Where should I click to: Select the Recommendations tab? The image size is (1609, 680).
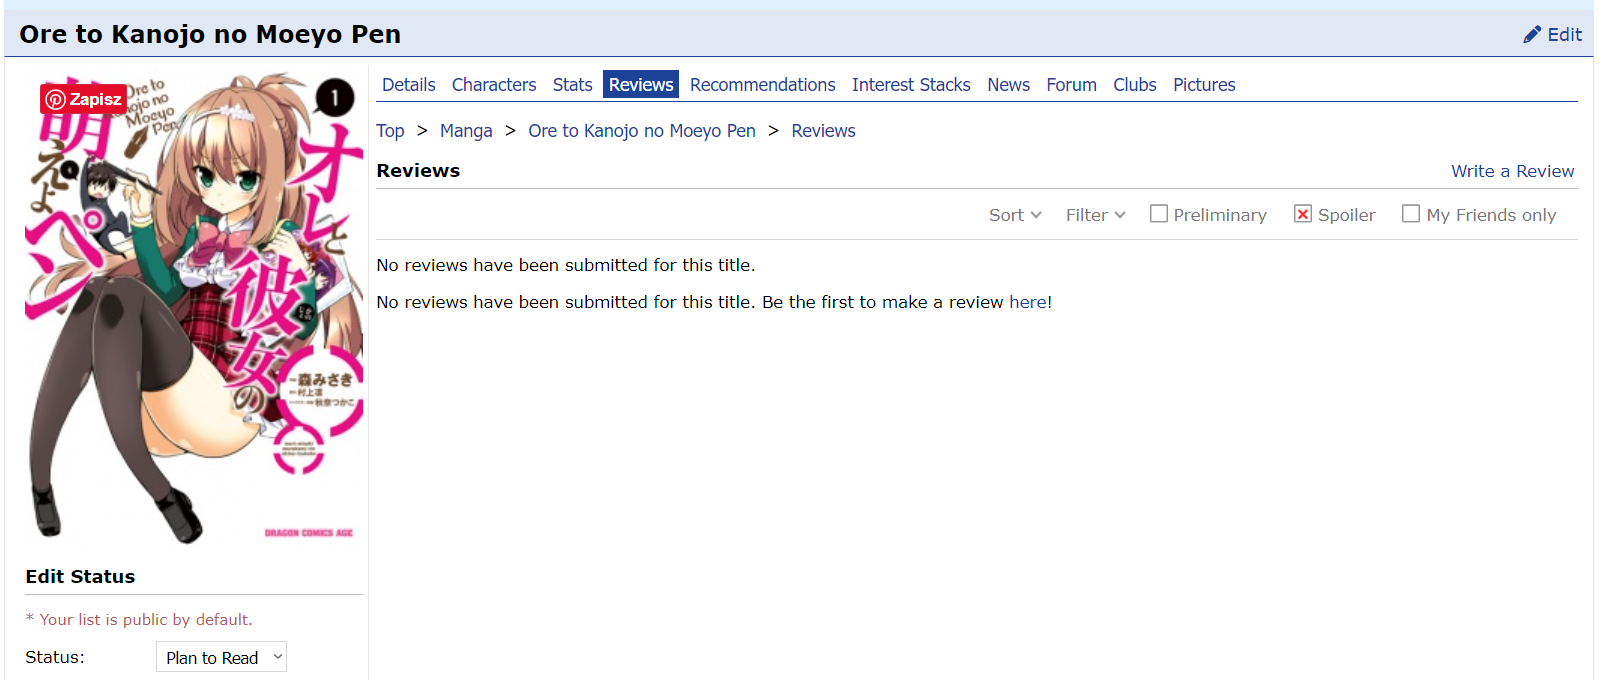(x=762, y=85)
